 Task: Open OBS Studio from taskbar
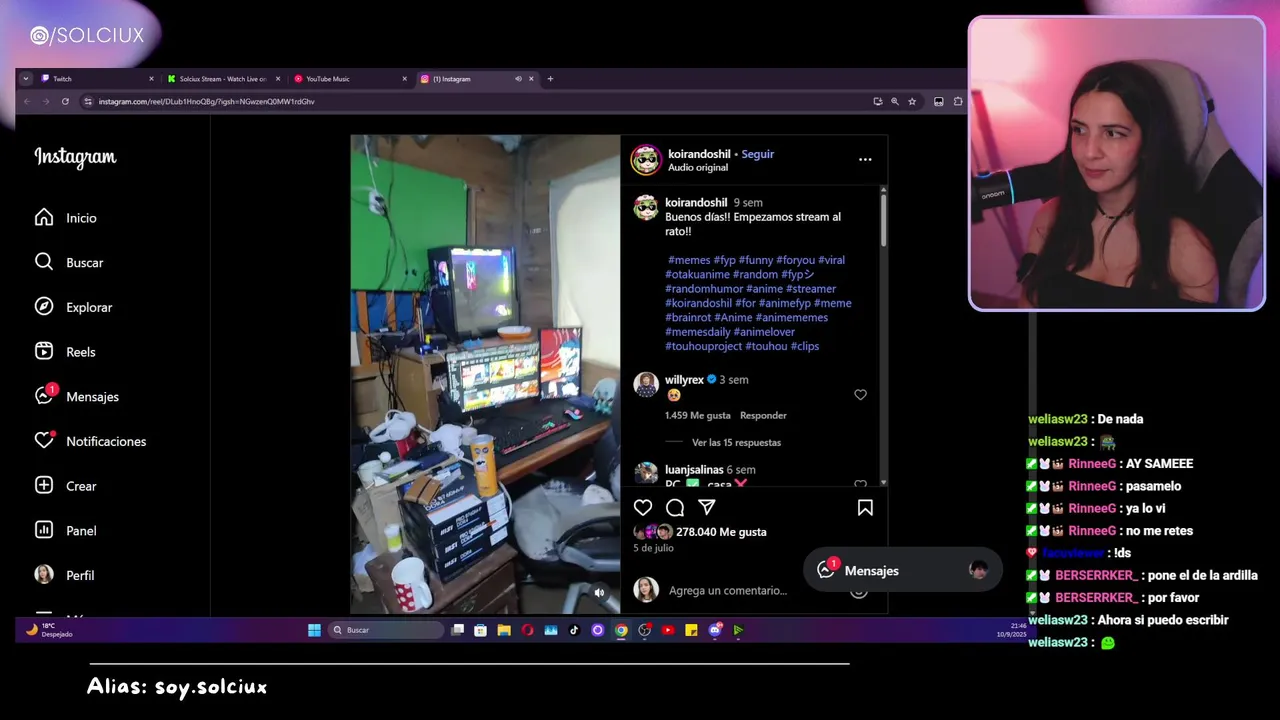click(645, 630)
